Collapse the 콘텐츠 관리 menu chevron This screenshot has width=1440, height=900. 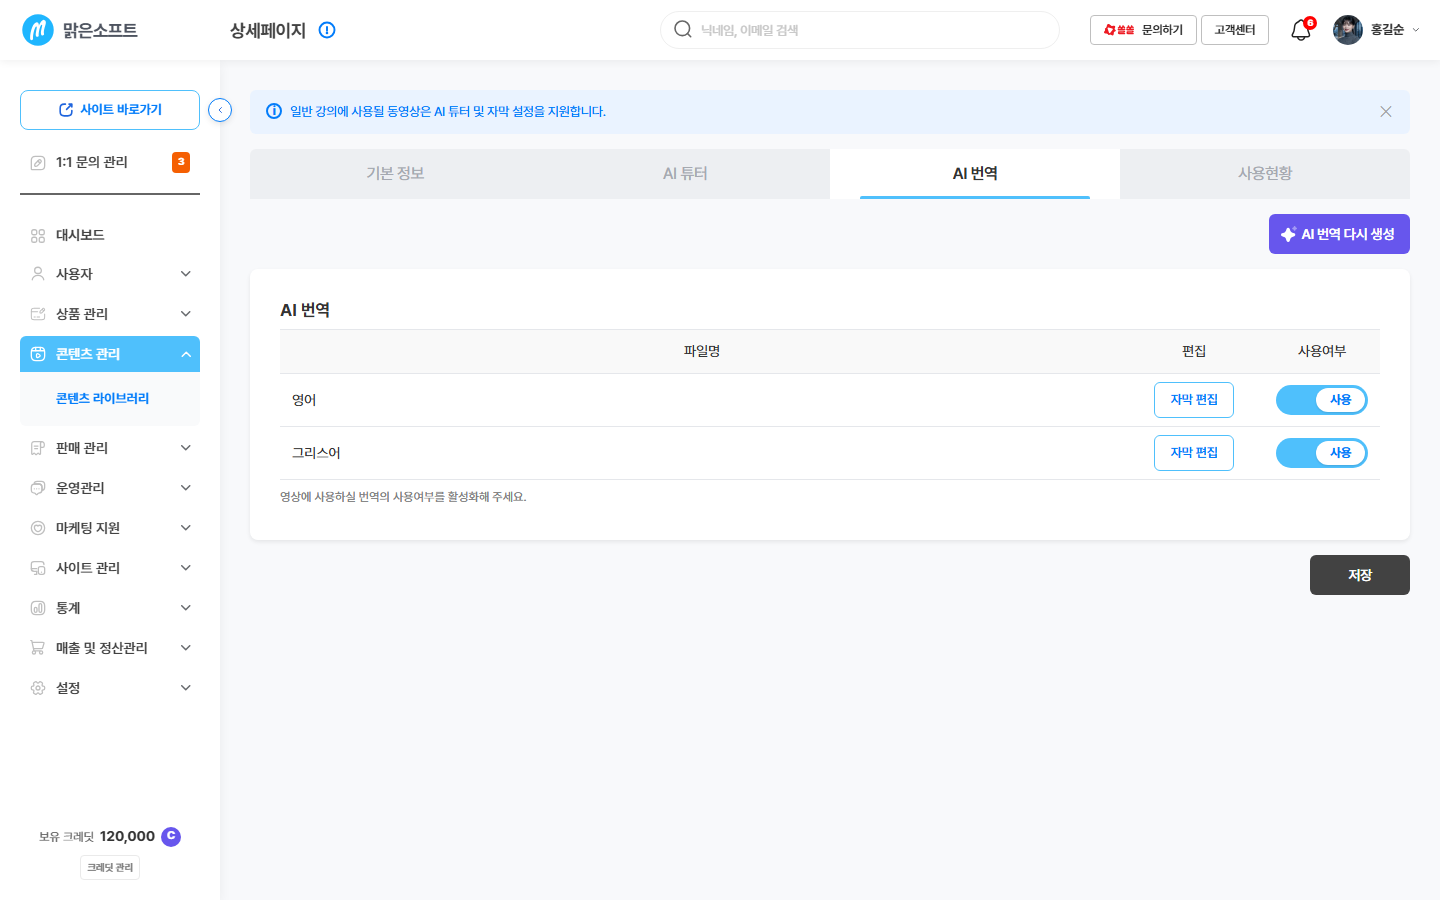tap(186, 354)
